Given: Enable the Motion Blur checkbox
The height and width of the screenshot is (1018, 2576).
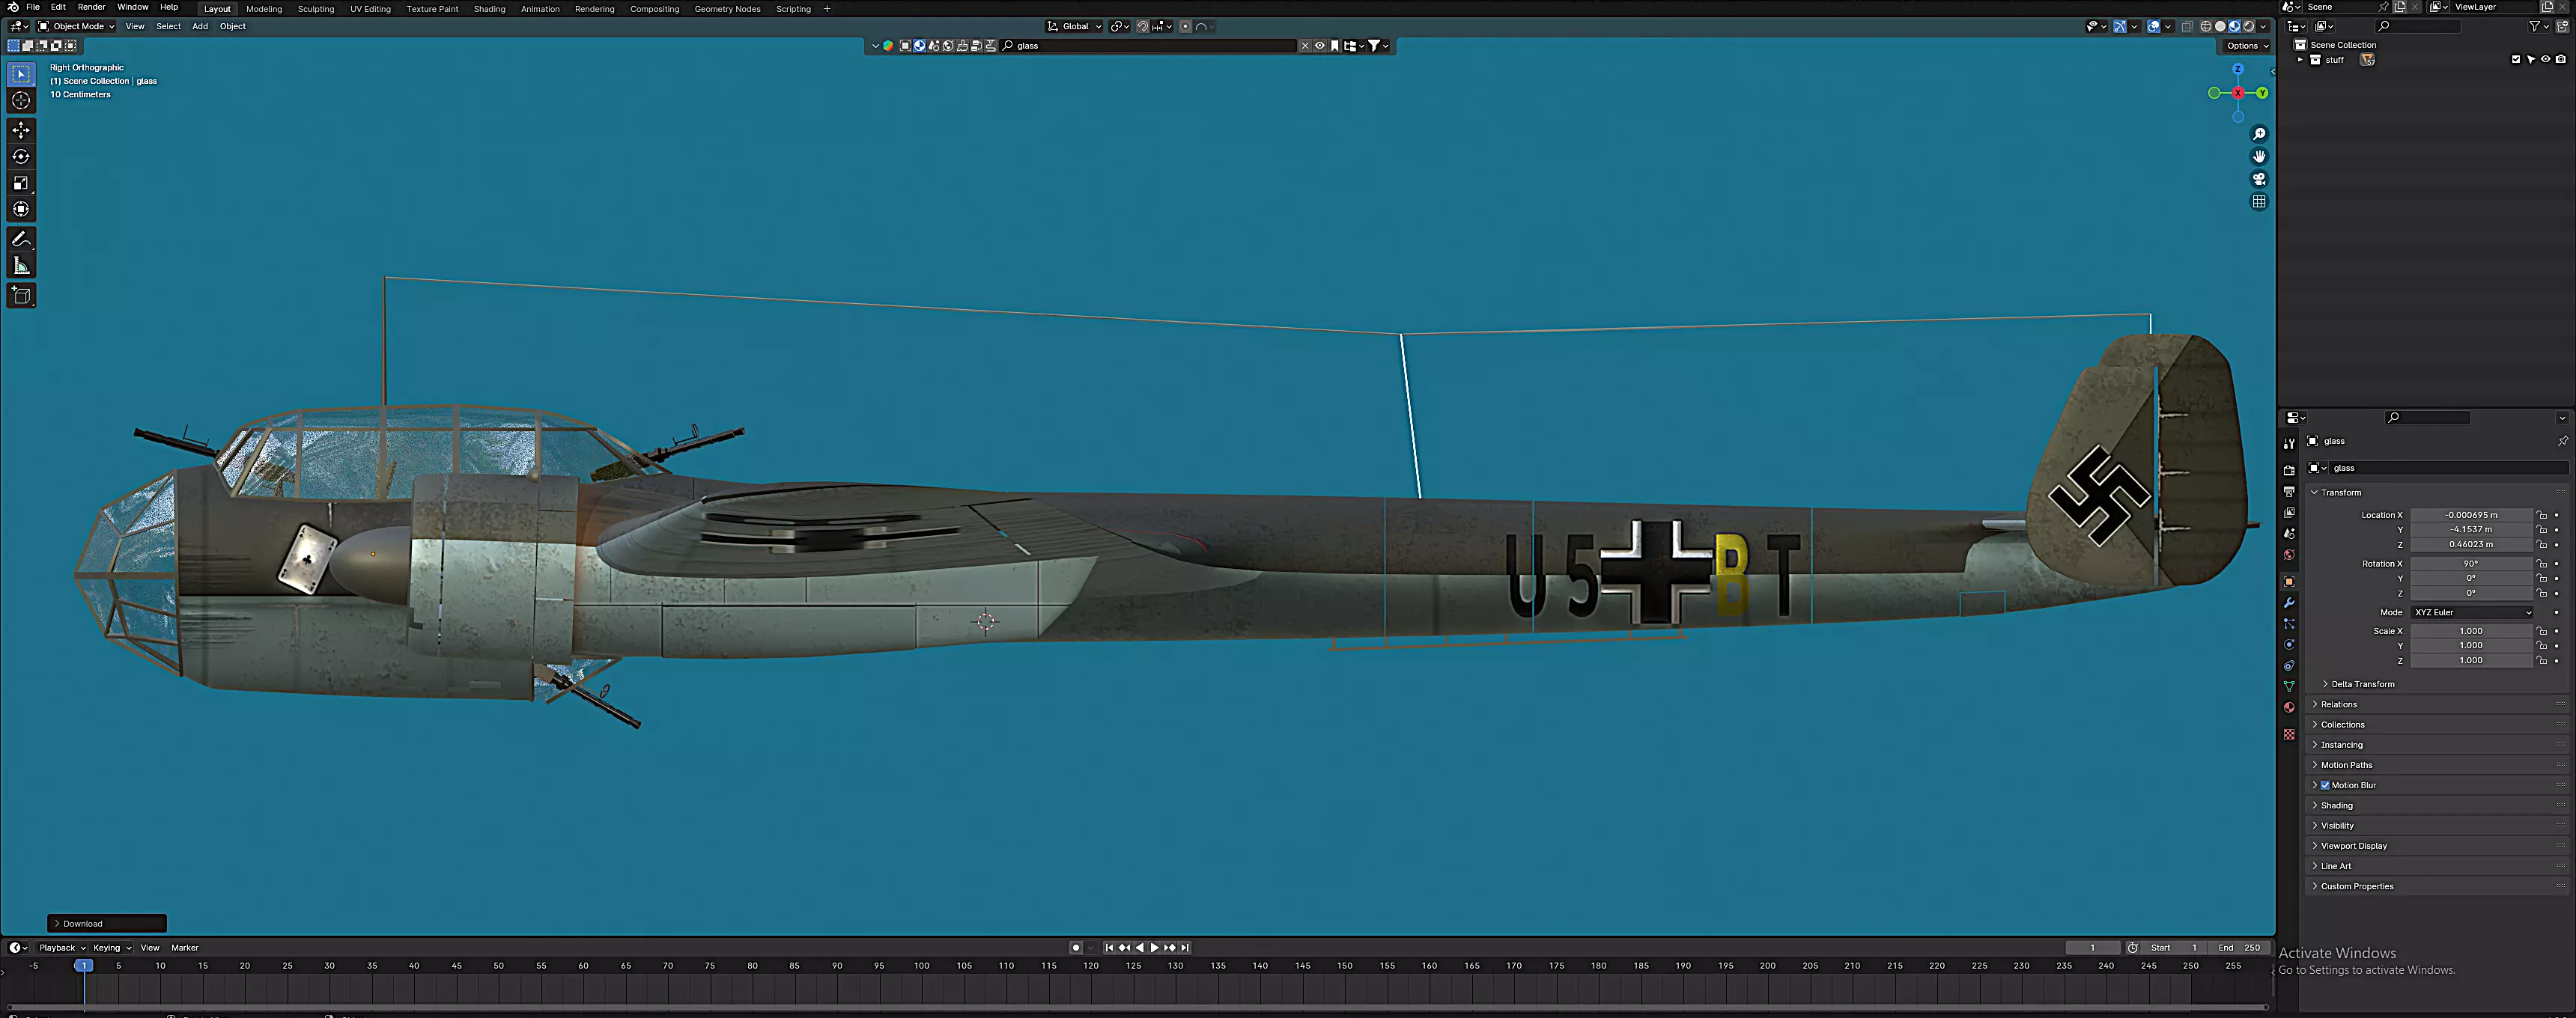Looking at the screenshot, I should point(2325,785).
